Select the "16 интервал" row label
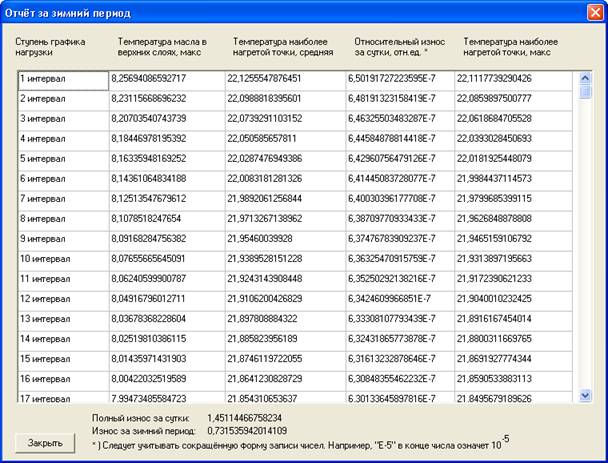Screen dimensions: 608x463 pyautogui.click(x=61, y=378)
